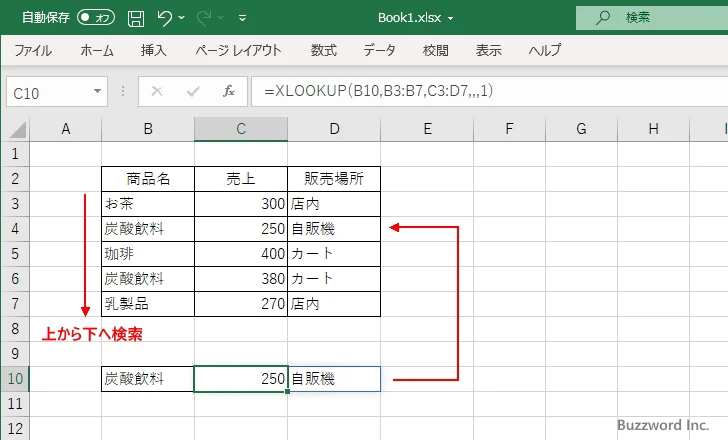
Task: Select column G header
Action: pyautogui.click(x=581, y=129)
